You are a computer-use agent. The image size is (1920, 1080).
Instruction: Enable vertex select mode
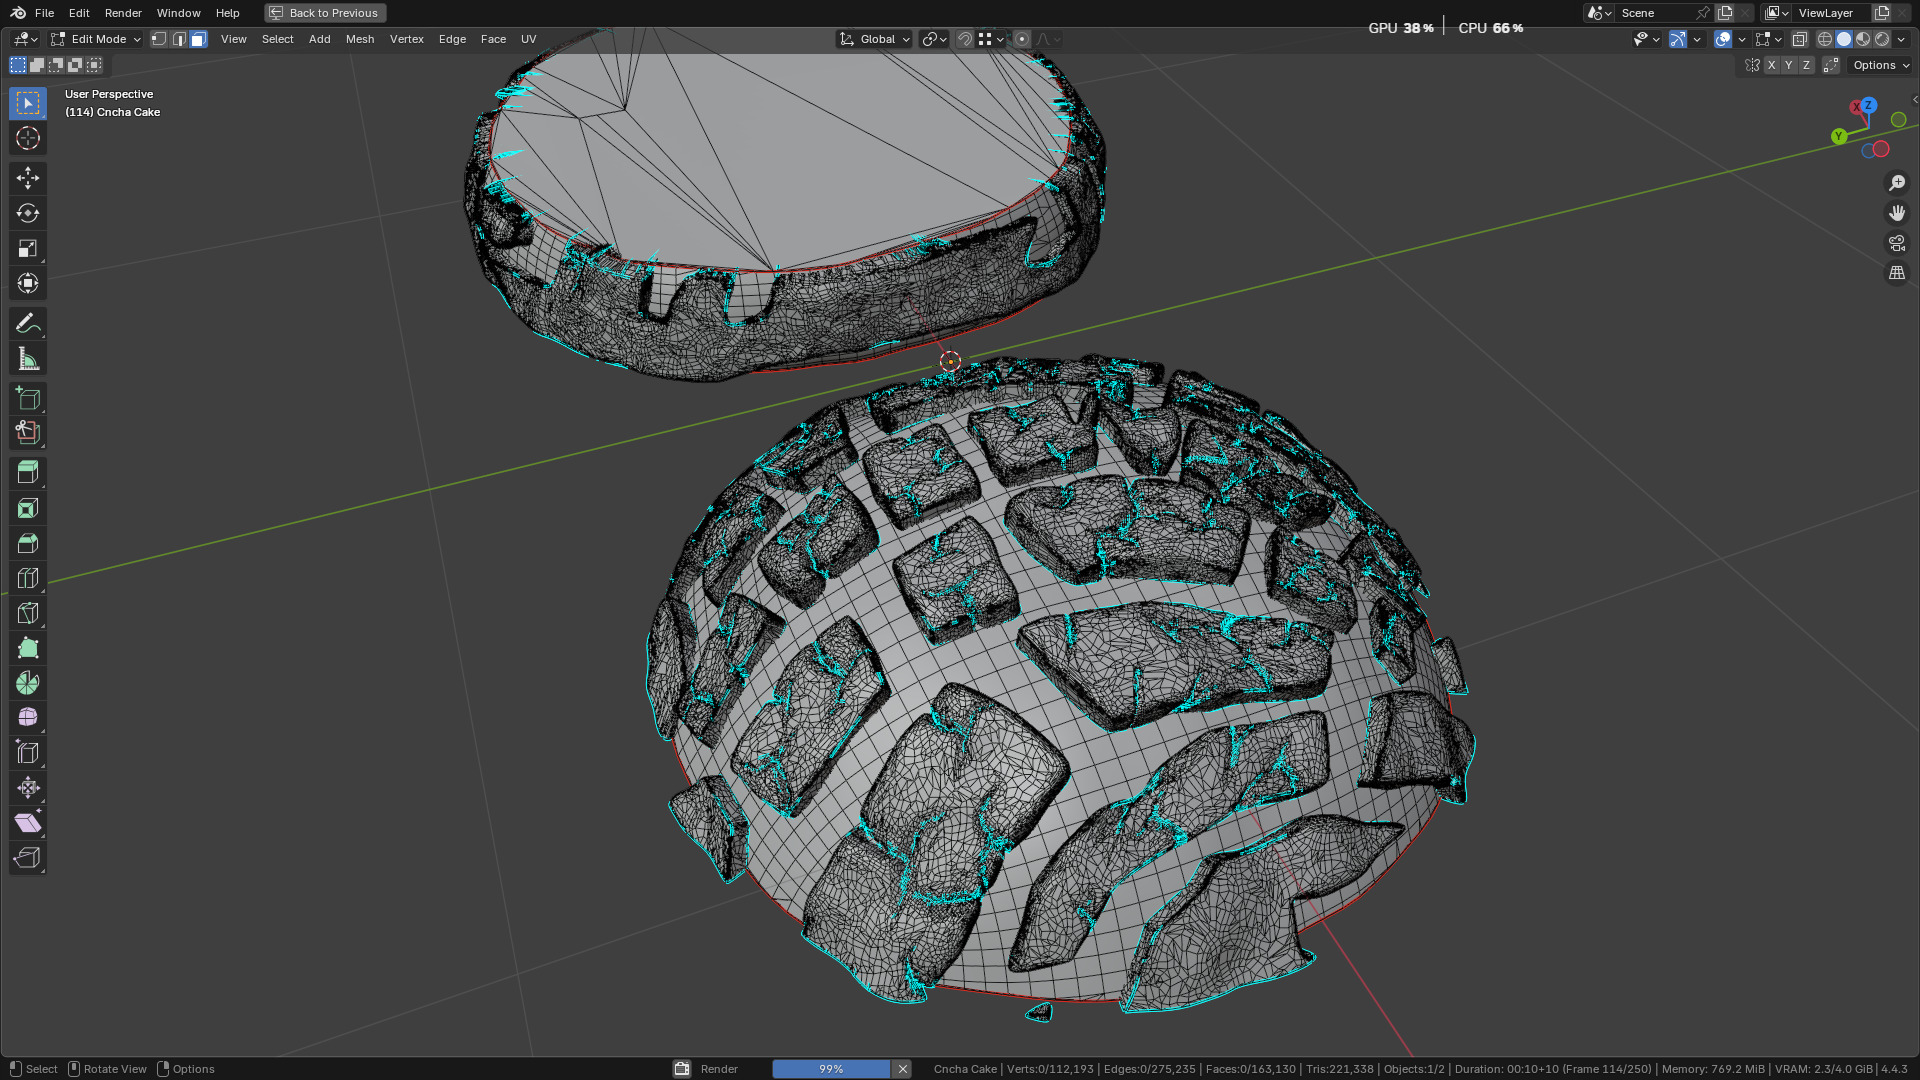click(159, 39)
